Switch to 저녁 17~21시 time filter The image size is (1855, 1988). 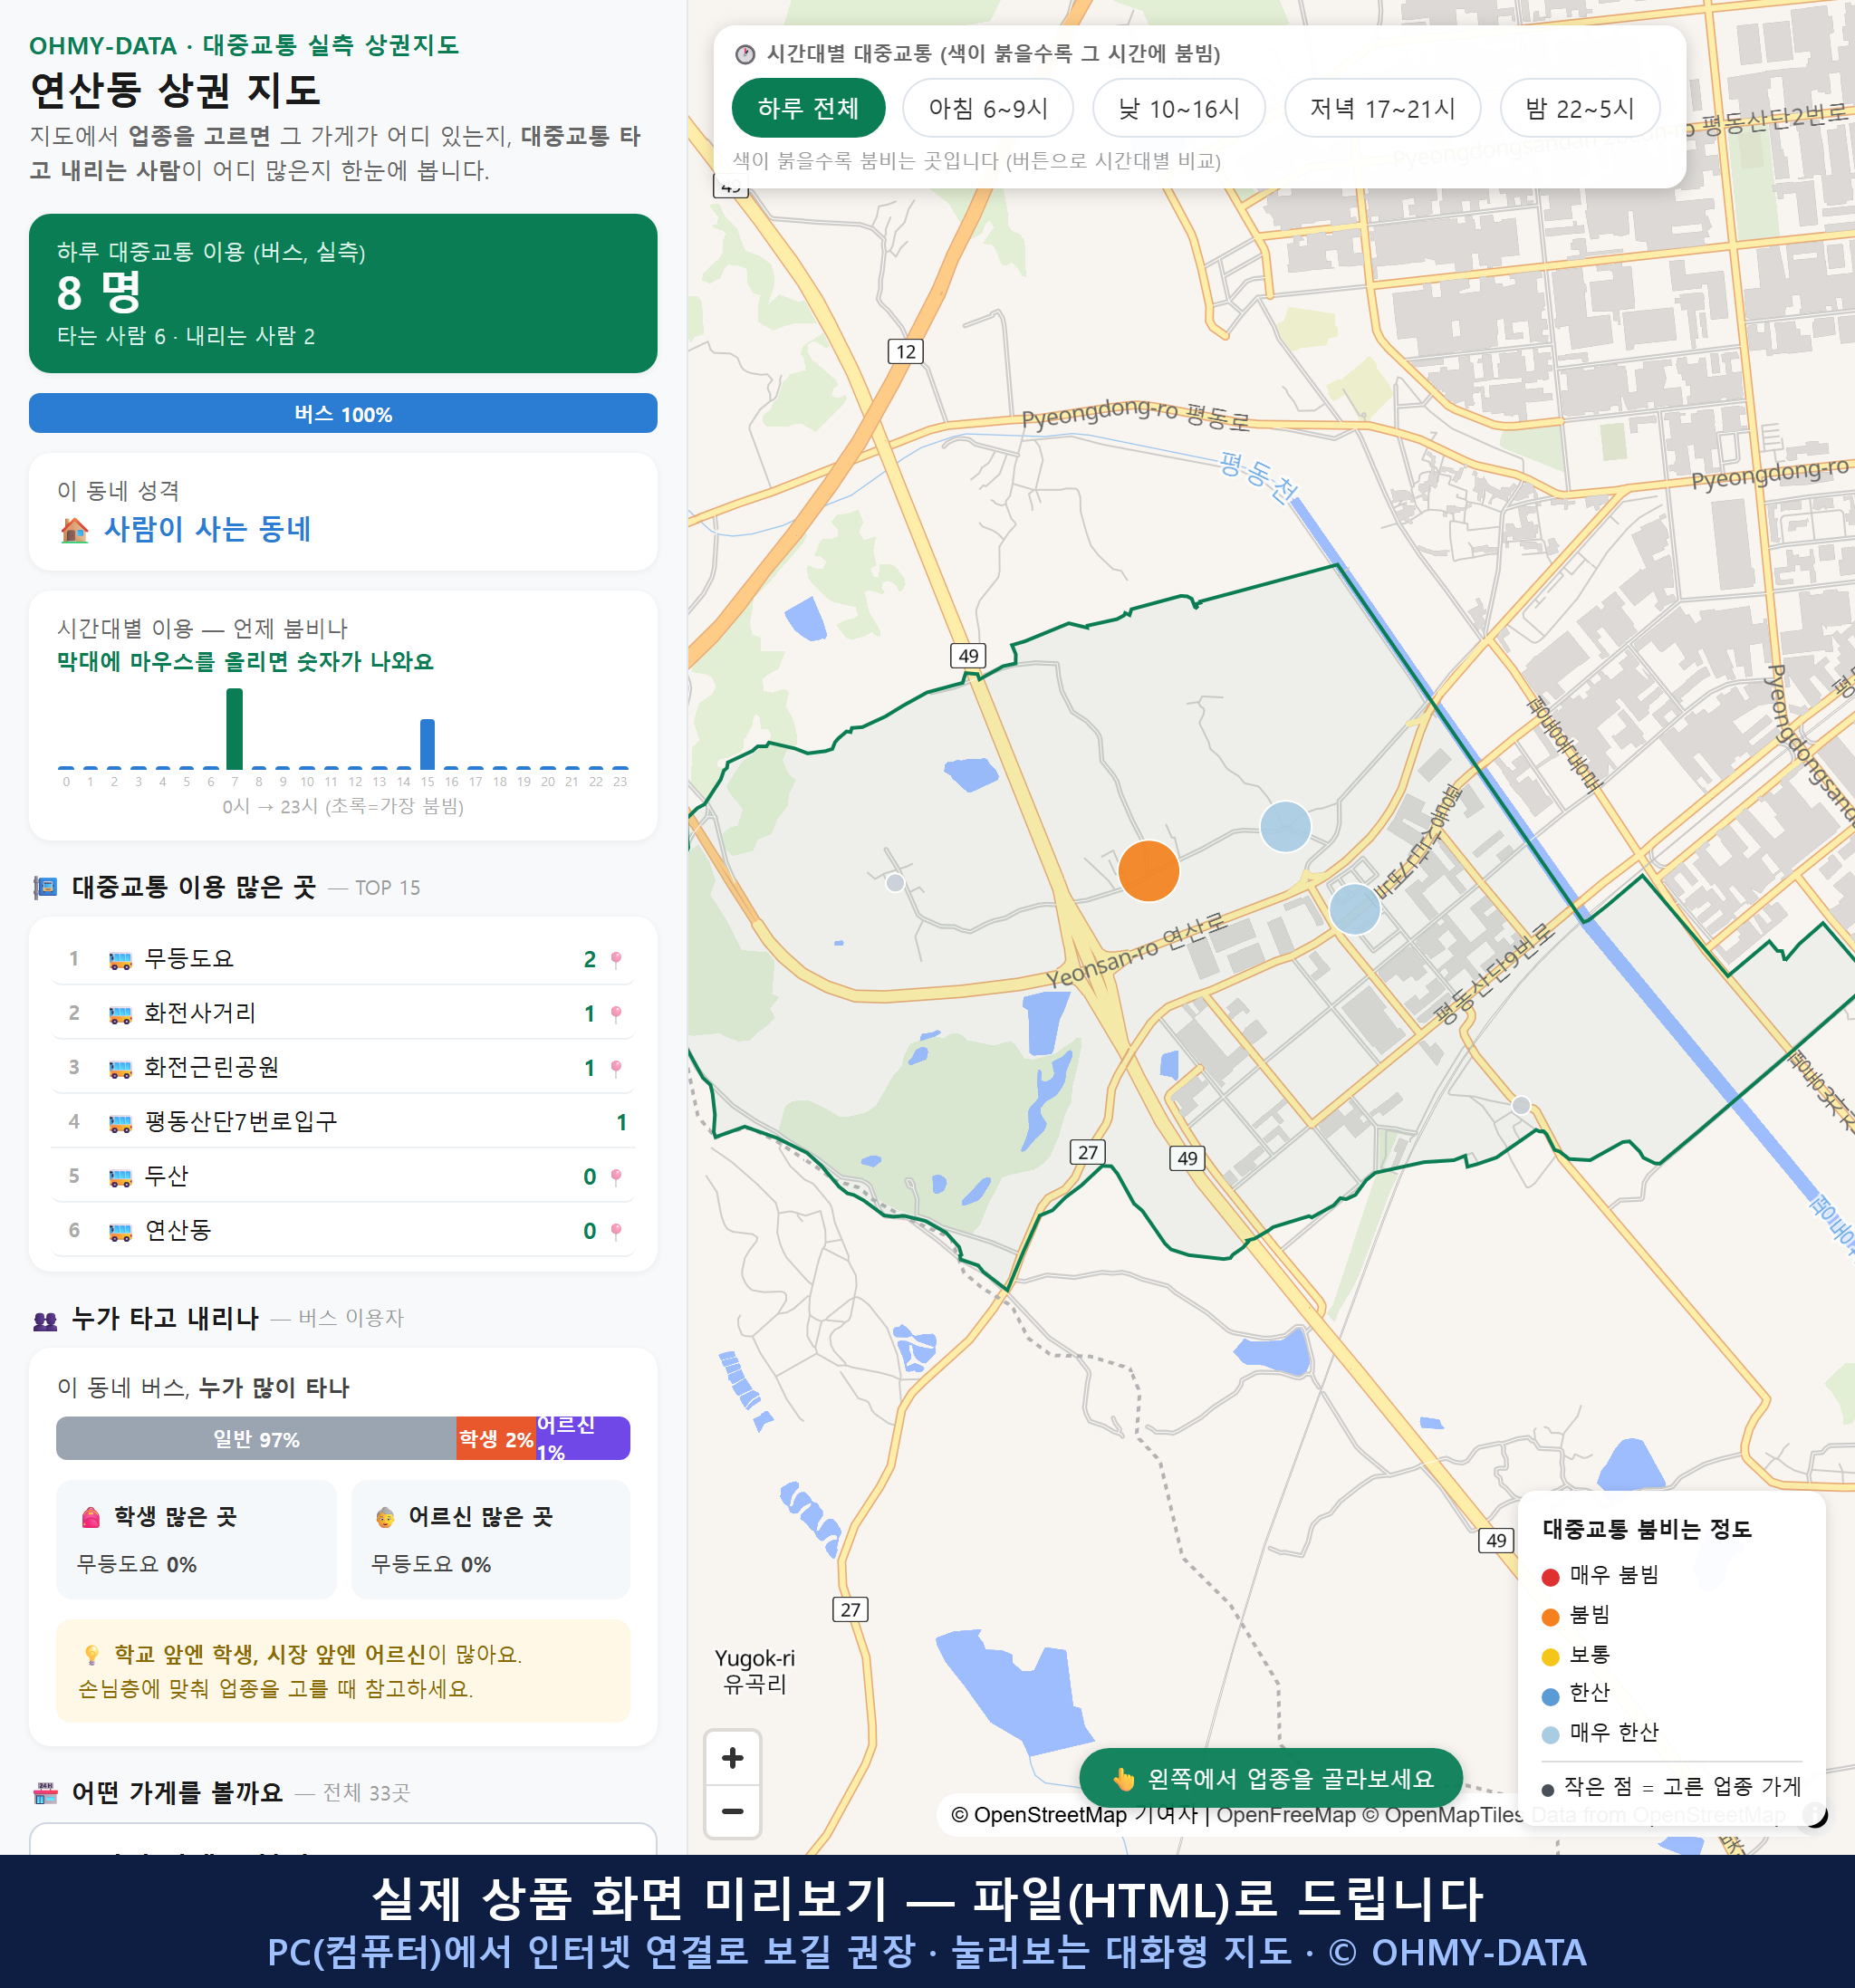point(1381,108)
